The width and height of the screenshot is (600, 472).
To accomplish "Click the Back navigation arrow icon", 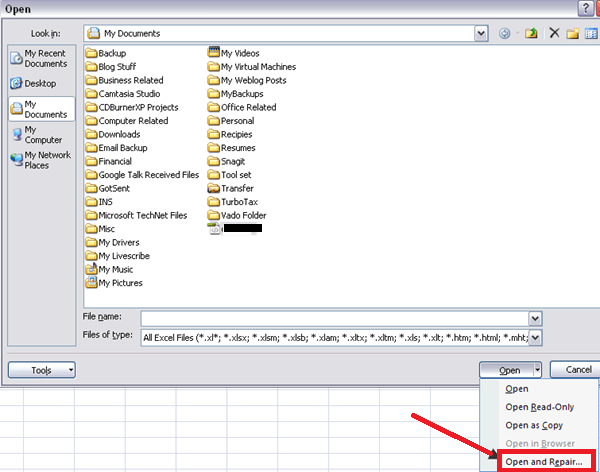I will (504, 33).
